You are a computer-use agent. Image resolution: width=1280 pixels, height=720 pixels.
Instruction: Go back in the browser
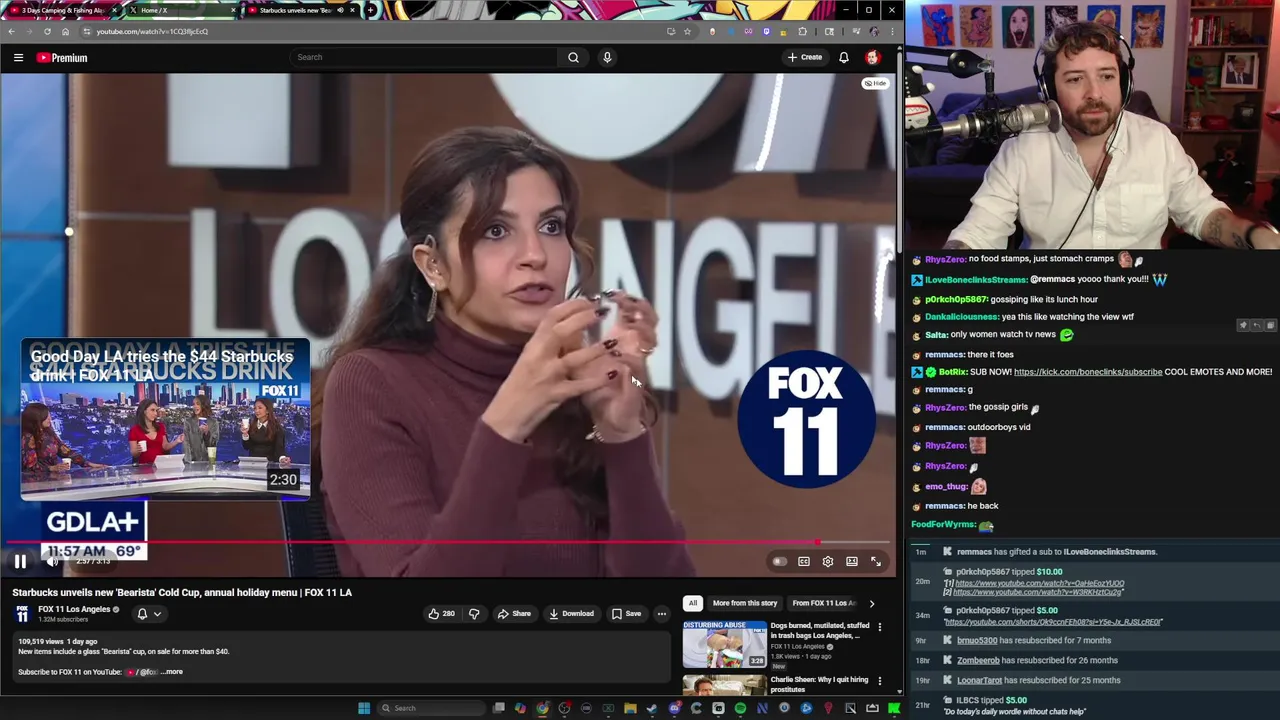(12, 31)
